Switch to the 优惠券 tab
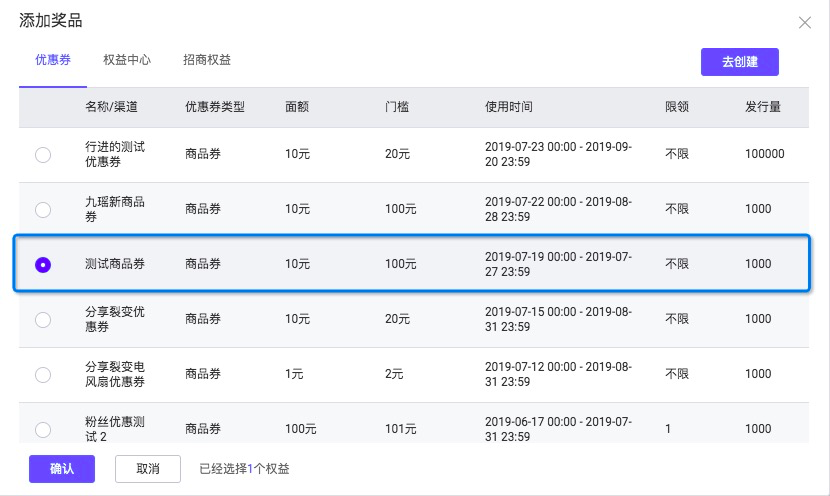The width and height of the screenshot is (830, 496). [x=53, y=60]
